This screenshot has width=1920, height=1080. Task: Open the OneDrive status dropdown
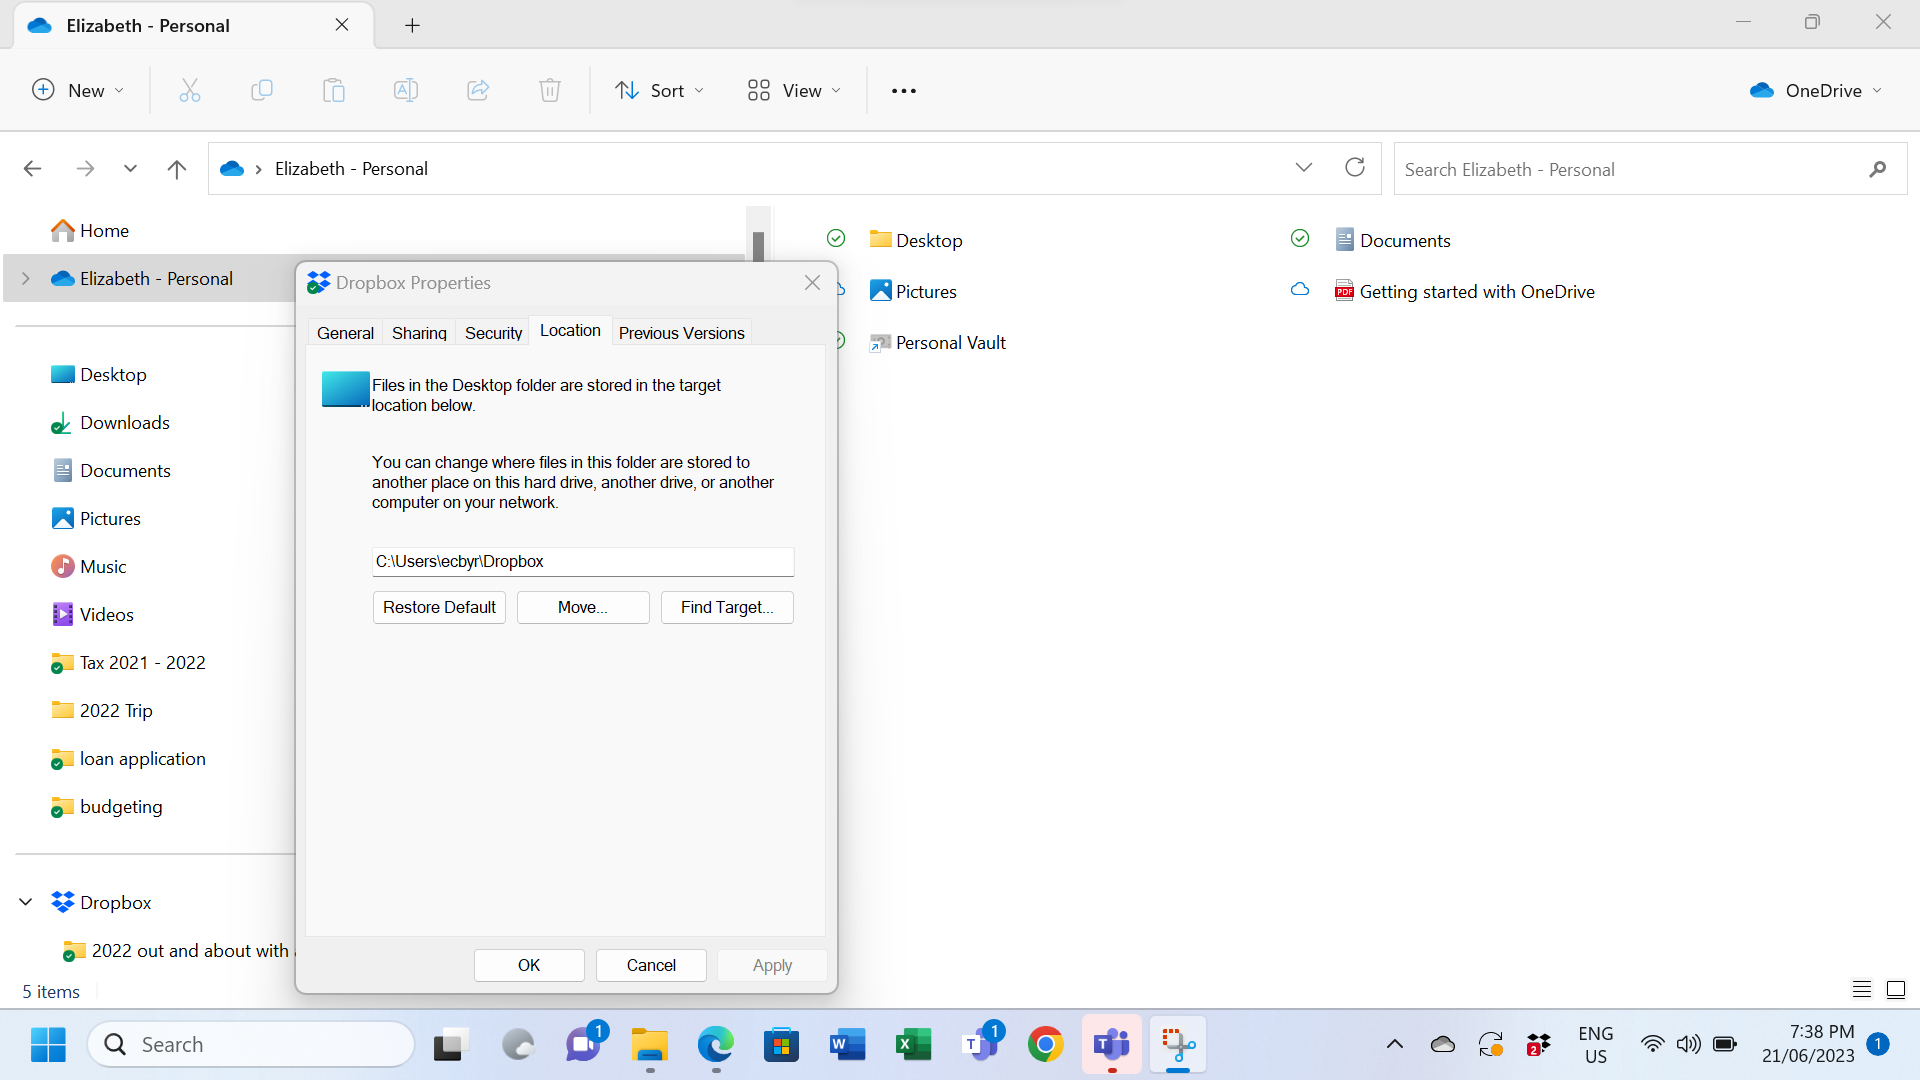click(x=1816, y=91)
